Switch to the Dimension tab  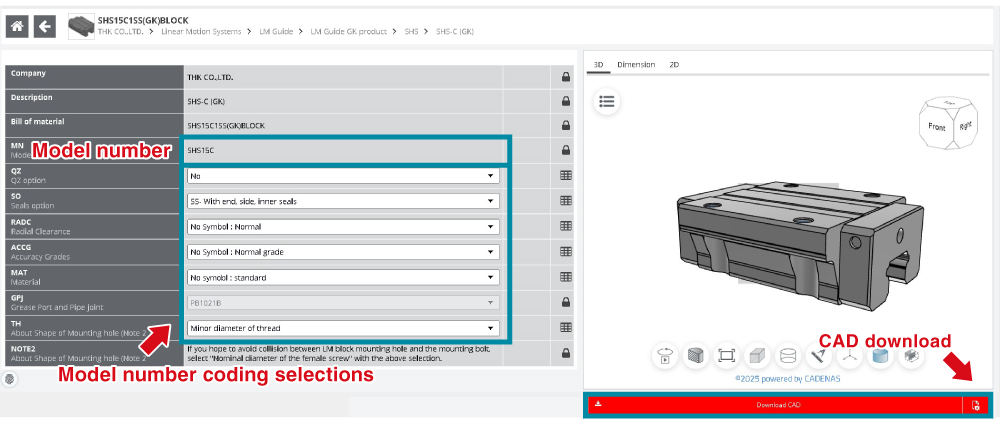(636, 64)
